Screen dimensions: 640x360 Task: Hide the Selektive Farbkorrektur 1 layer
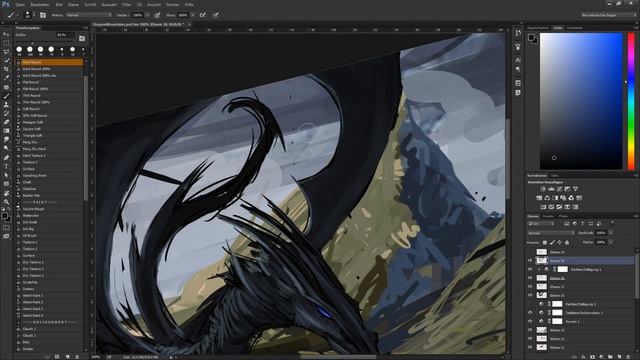click(530, 313)
